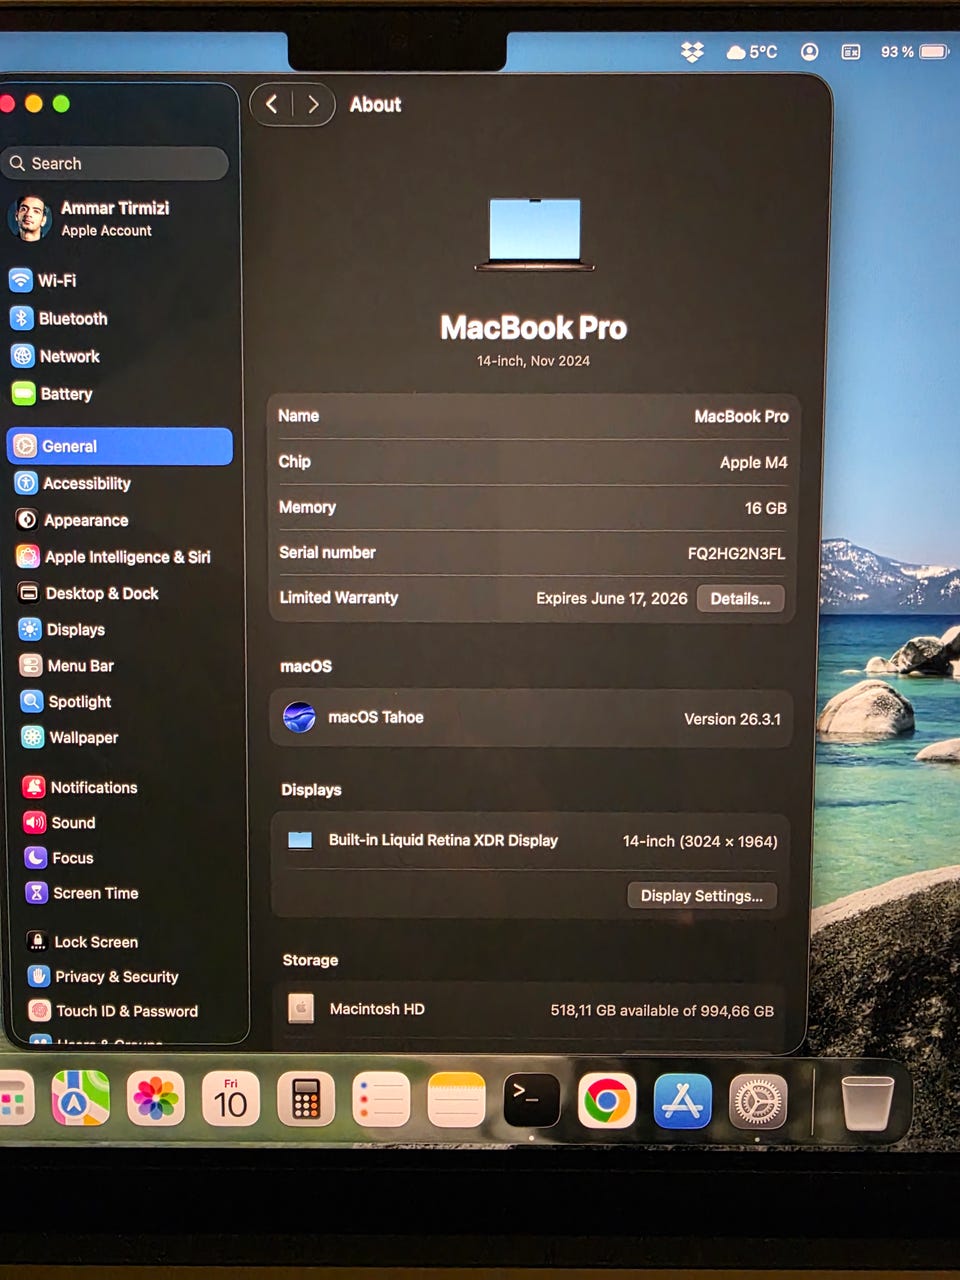Open Focus settings
960x1280 pixels.
pyautogui.click(x=60, y=857)
